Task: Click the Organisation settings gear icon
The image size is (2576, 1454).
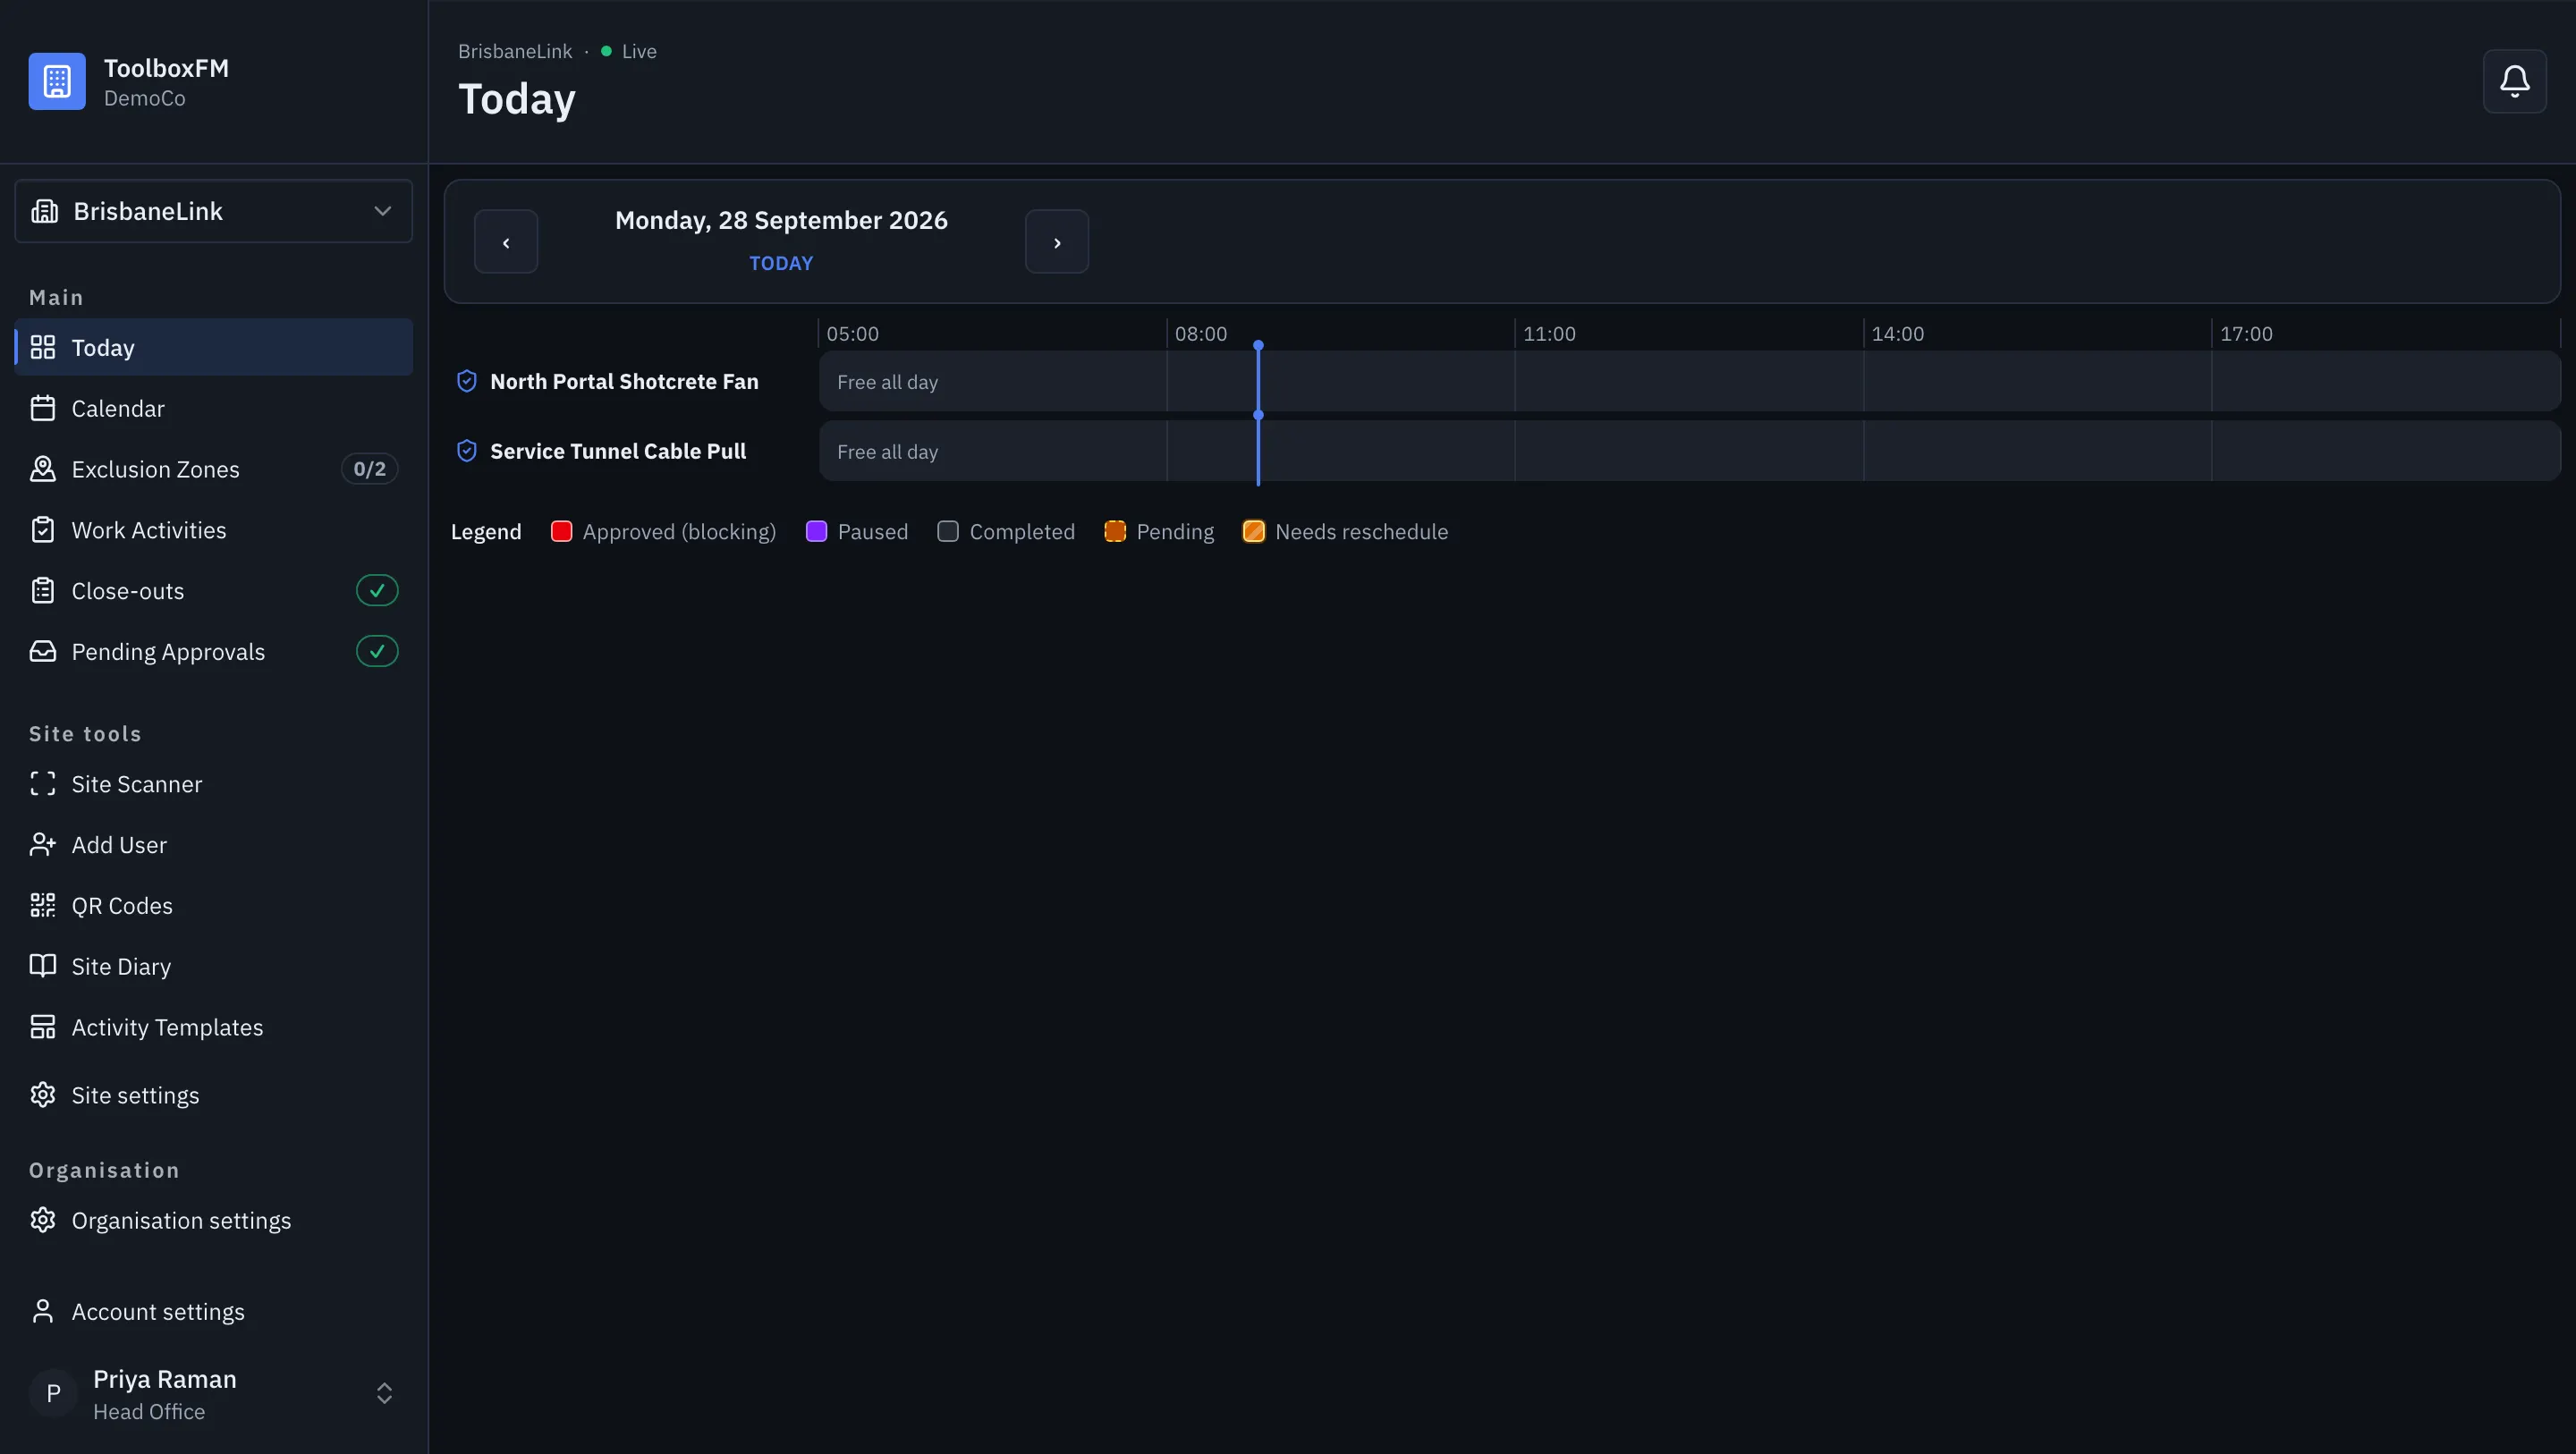Action: coord(43,1220)
